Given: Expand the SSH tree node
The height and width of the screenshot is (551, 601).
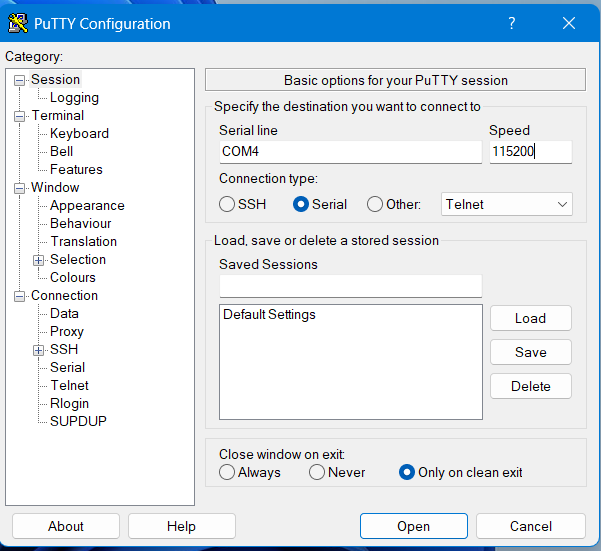Looking at the screenshot, I should click(x=38, y=350).
